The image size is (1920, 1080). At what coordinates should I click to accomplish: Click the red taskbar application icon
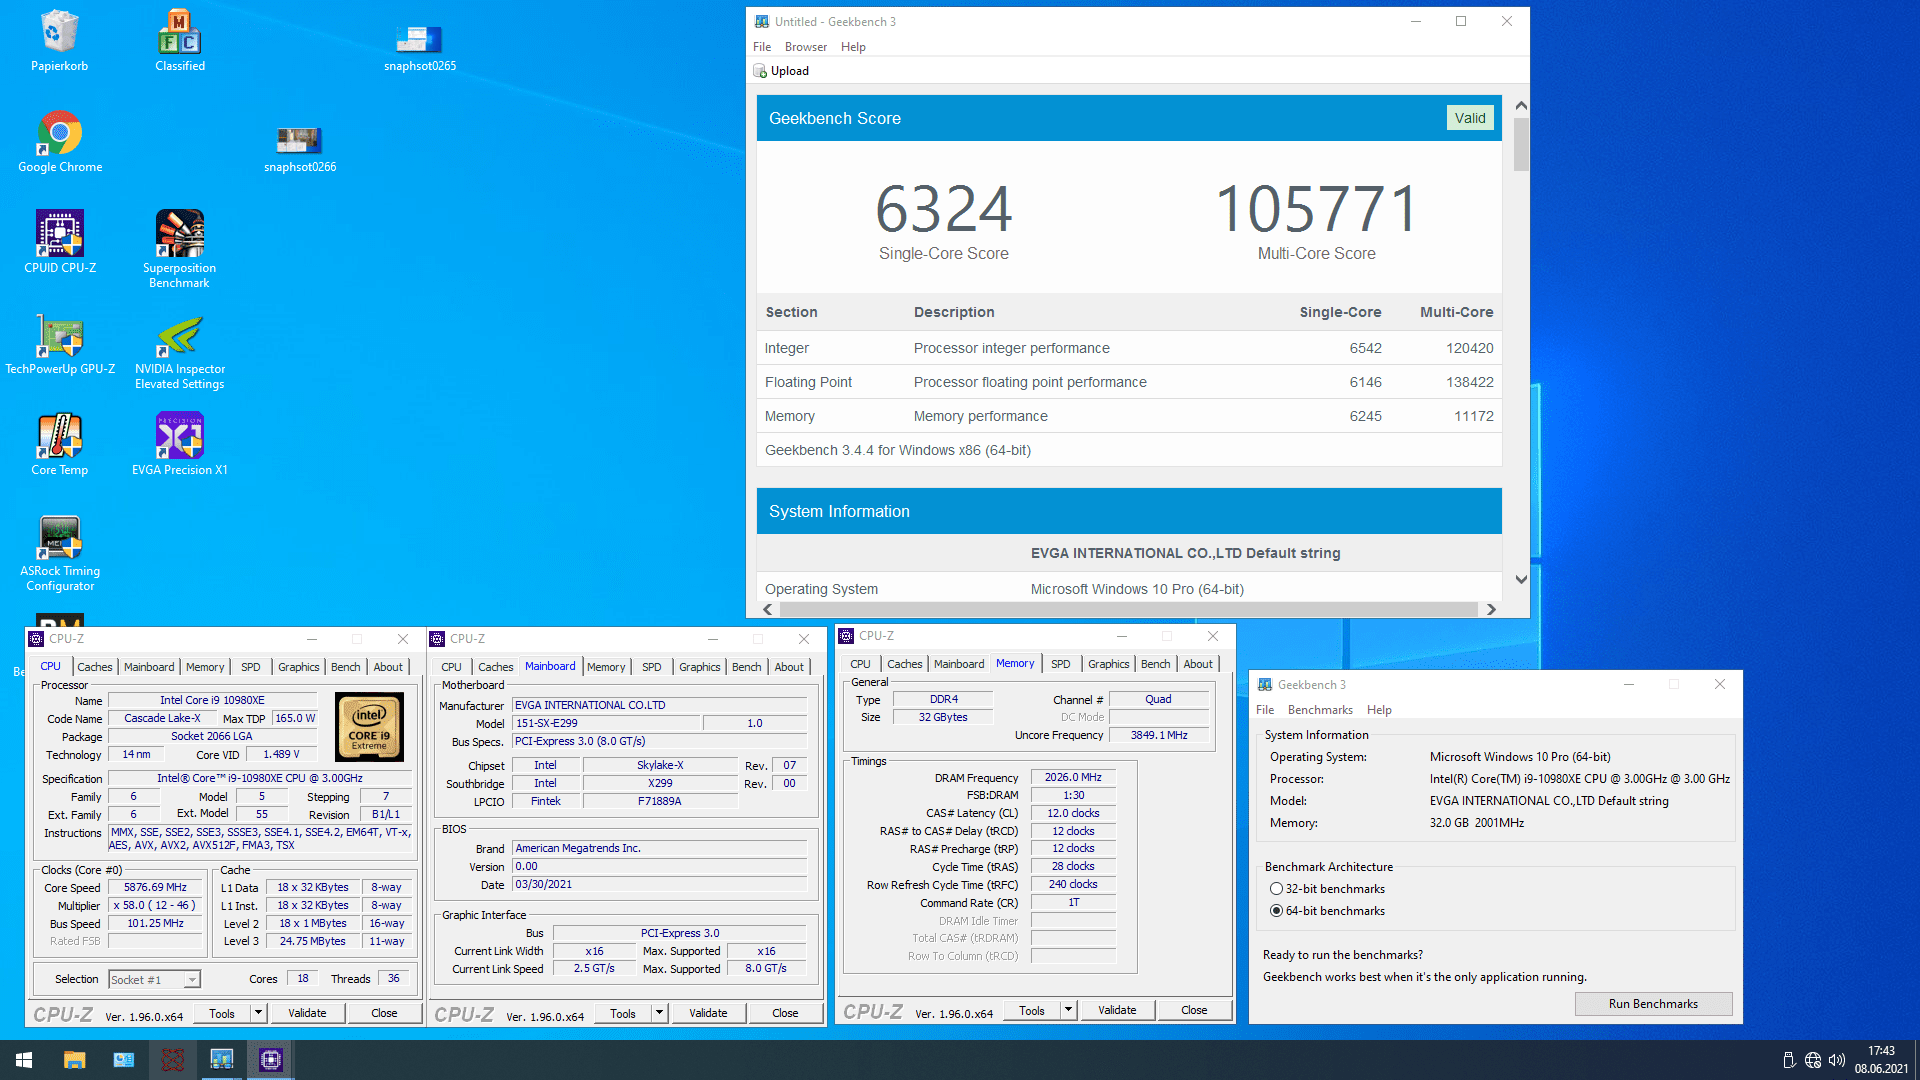pos(173,1060)
